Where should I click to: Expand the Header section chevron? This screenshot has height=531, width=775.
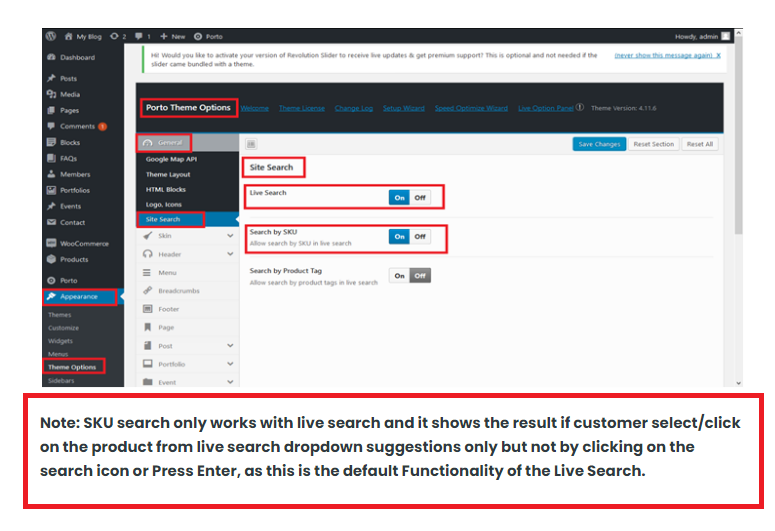click(230, 254)
